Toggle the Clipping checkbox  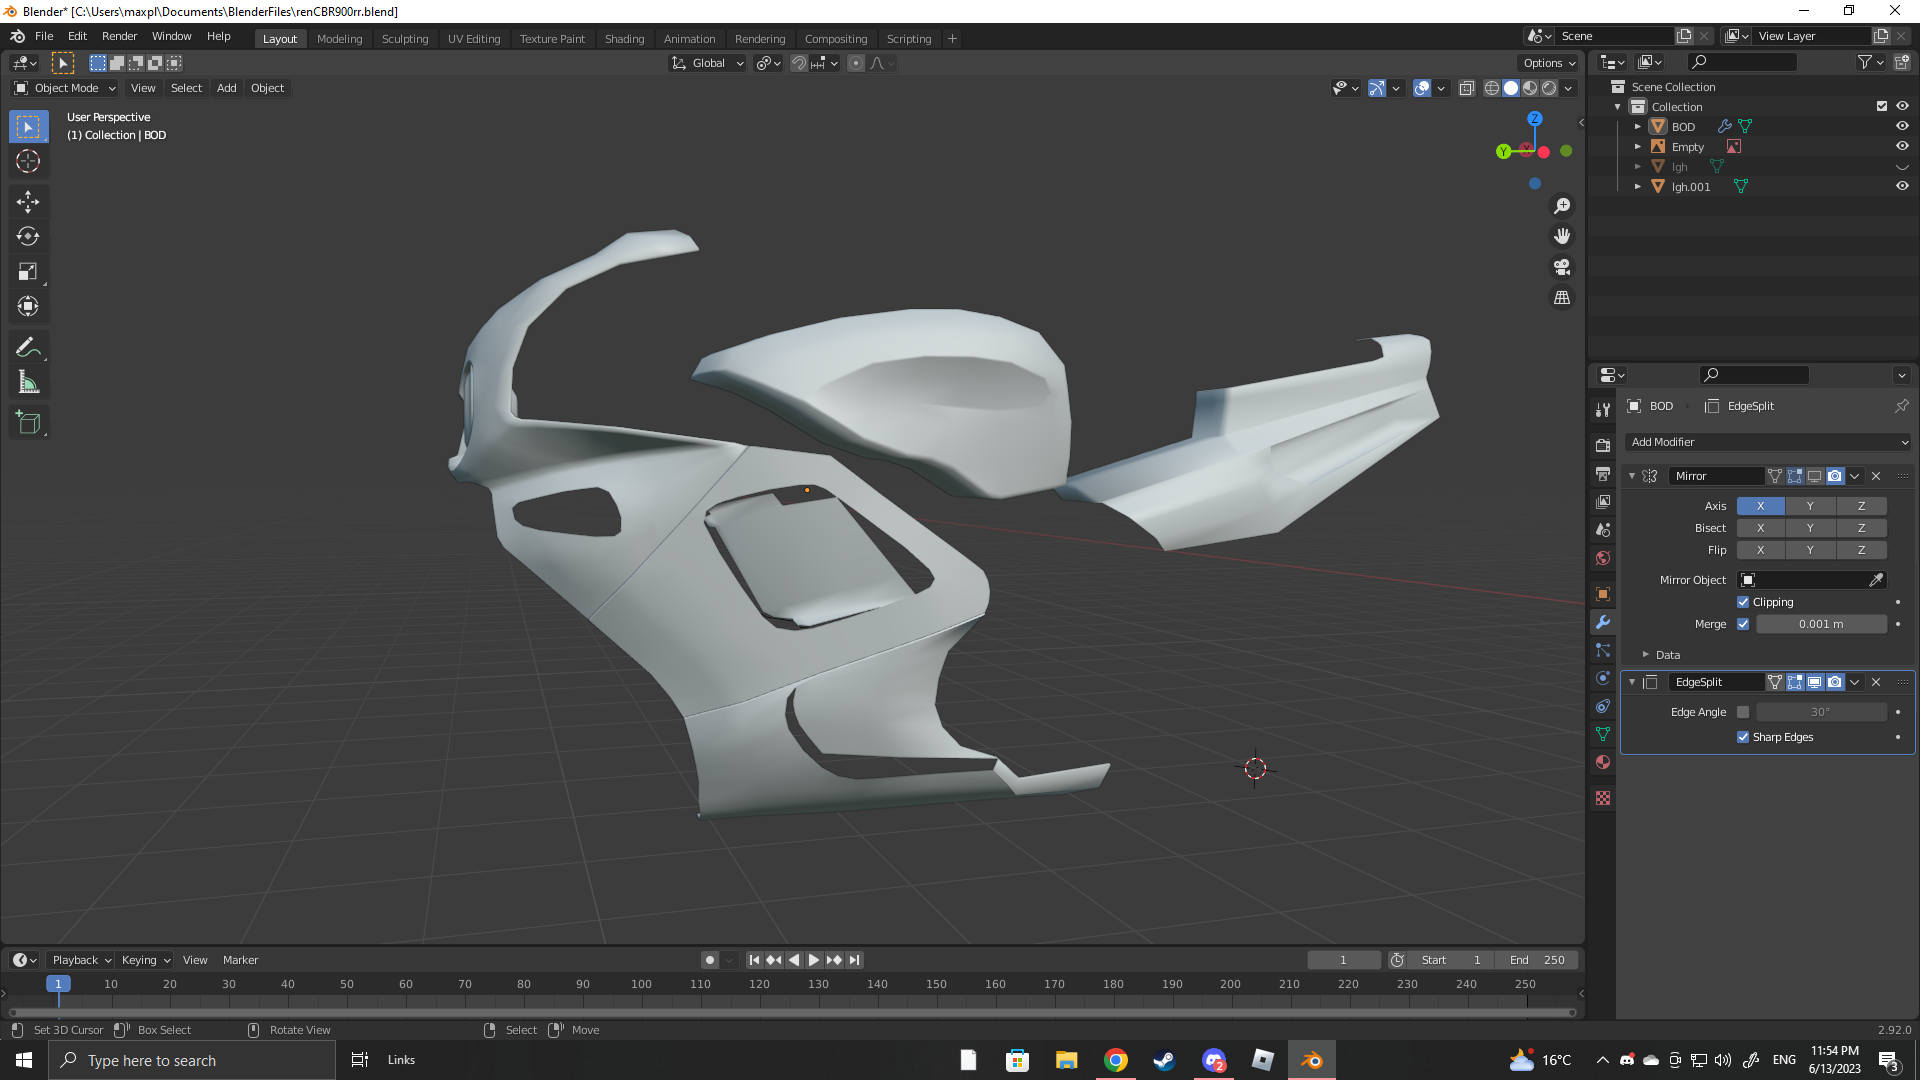(1743, 602)
